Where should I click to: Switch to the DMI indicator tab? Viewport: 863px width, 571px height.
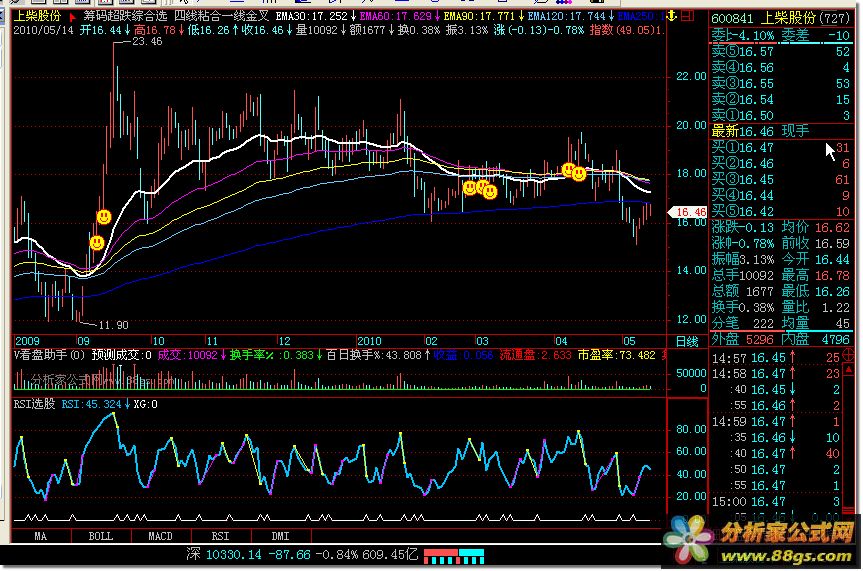point(281,537)
